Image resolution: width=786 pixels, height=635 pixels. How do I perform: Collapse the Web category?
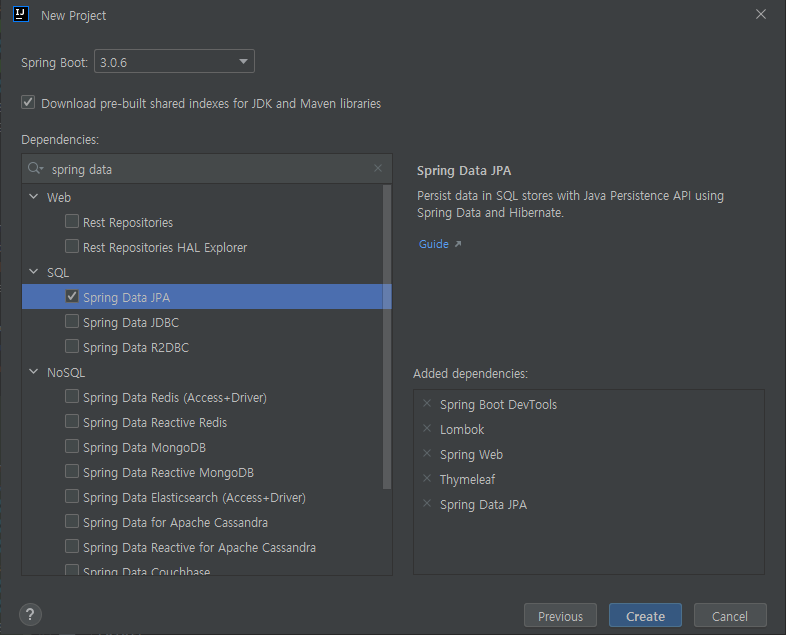[34, 196]
